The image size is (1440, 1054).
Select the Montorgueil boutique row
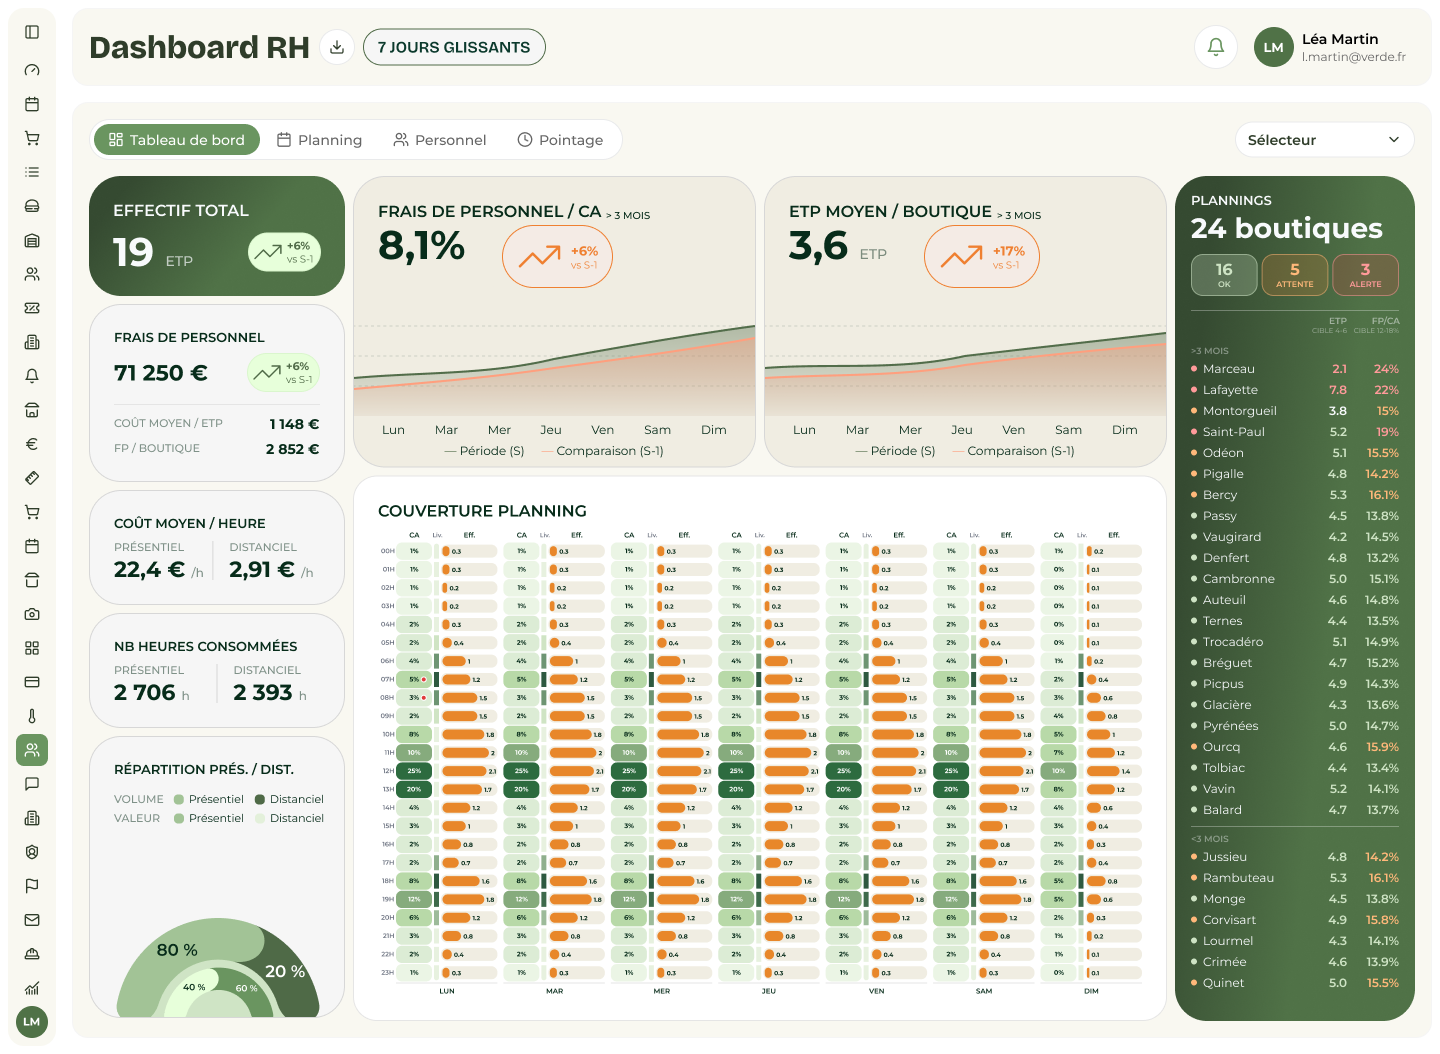1295,411
